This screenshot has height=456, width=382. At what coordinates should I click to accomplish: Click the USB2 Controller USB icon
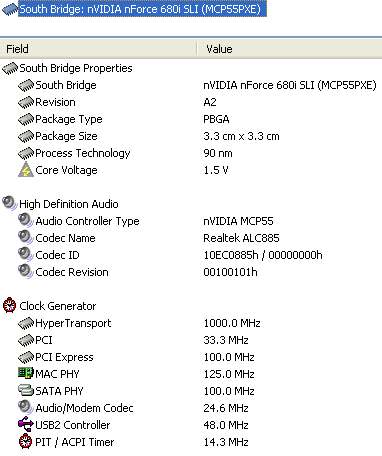pos(26,424)
